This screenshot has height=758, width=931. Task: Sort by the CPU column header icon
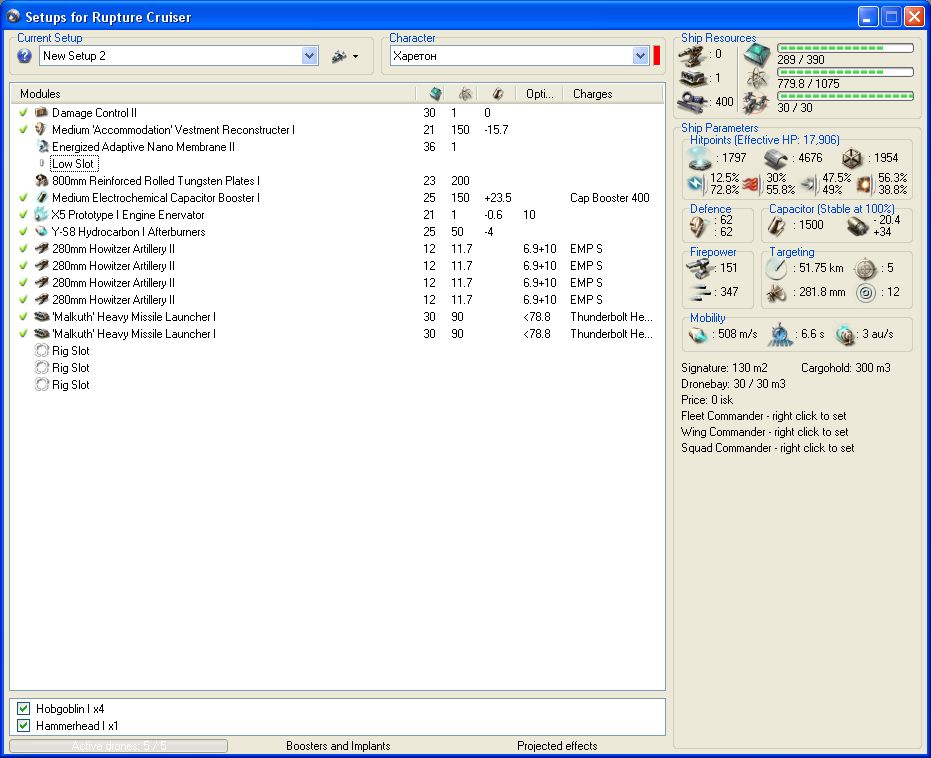point(436,93)
